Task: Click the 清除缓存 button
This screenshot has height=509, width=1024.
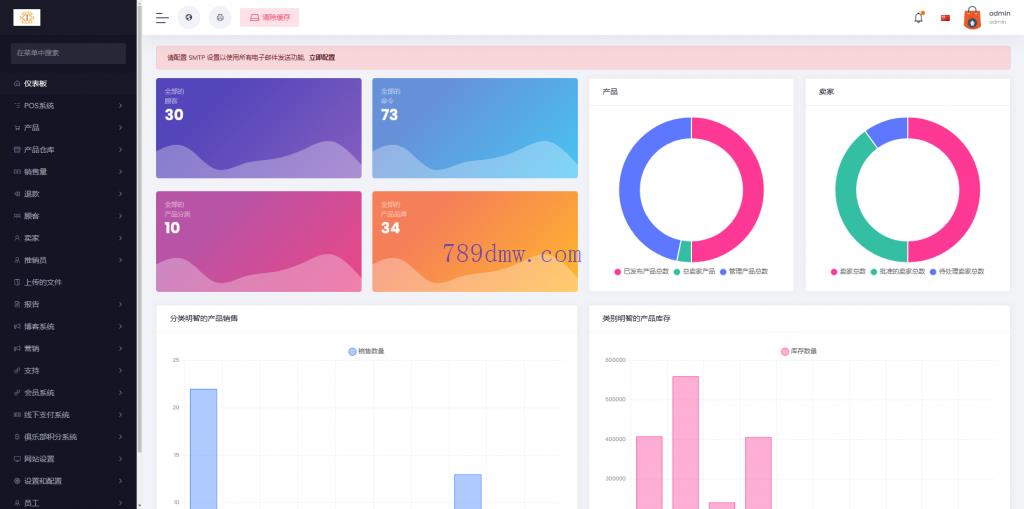Action: click(269, 18)
